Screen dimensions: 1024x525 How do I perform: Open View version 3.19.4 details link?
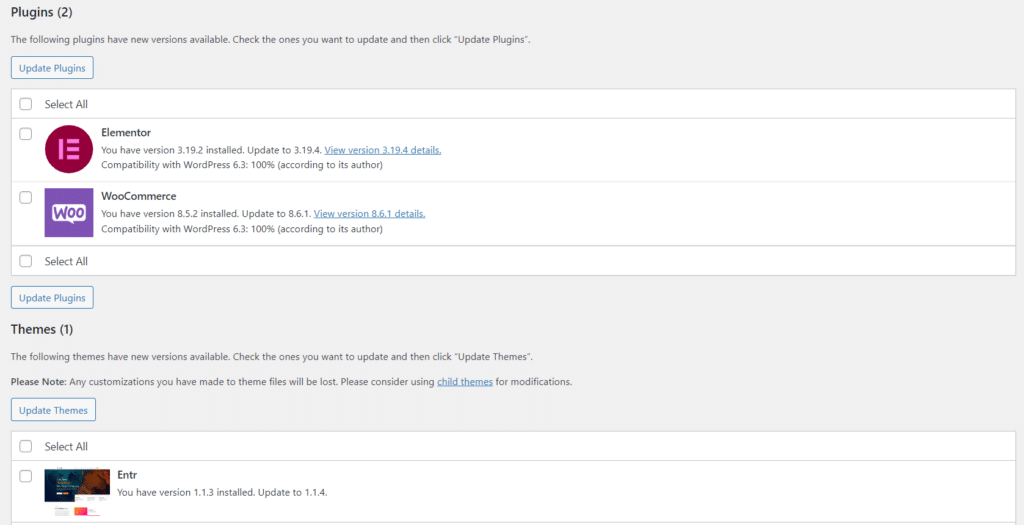(383, 150)
